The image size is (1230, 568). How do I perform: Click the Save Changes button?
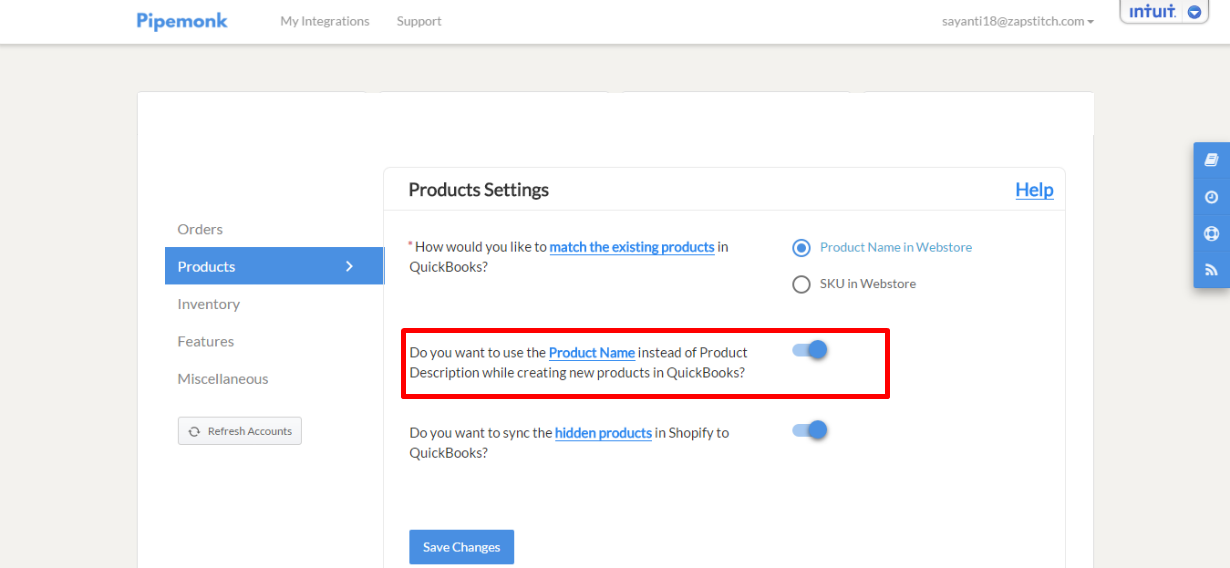(461, 547)
